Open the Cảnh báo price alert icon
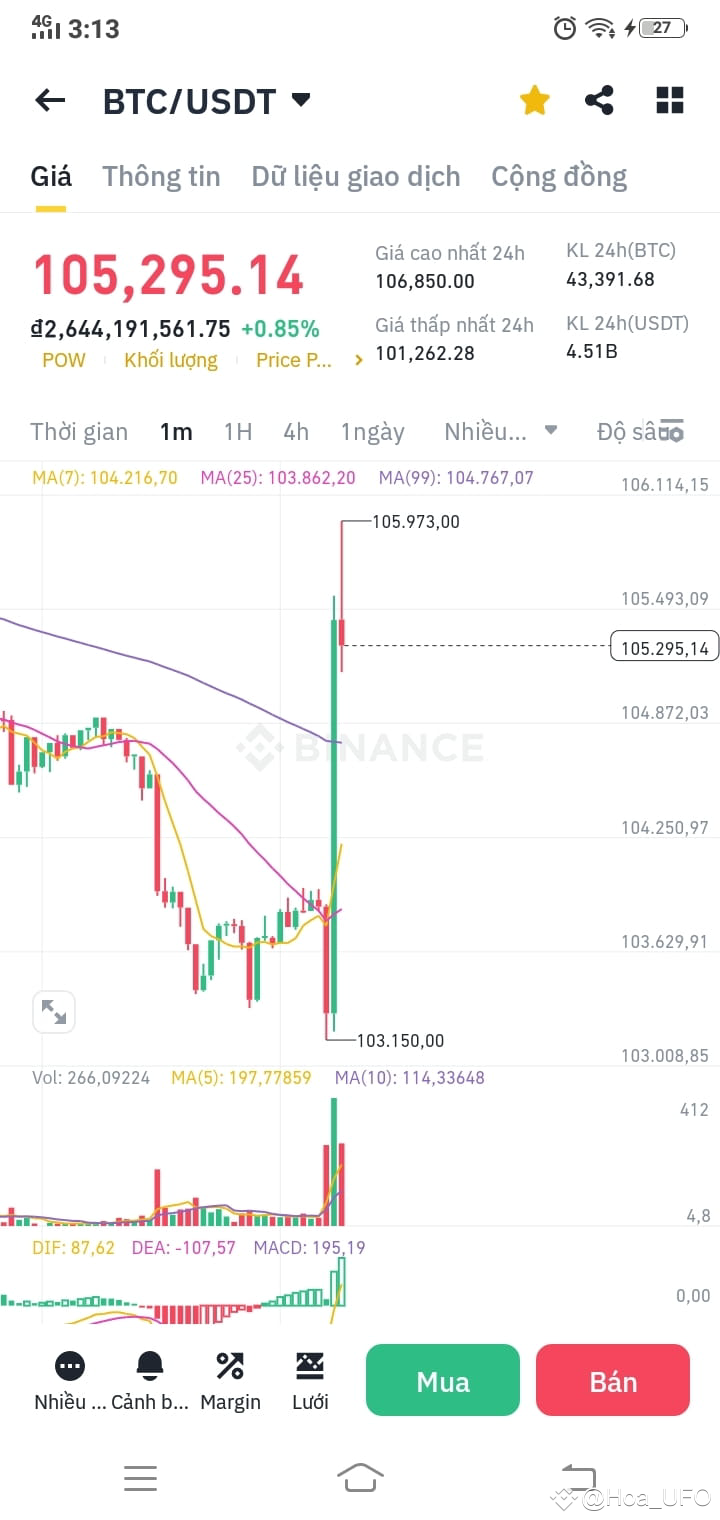The image size is (720, 1520). click(150, 1365)
